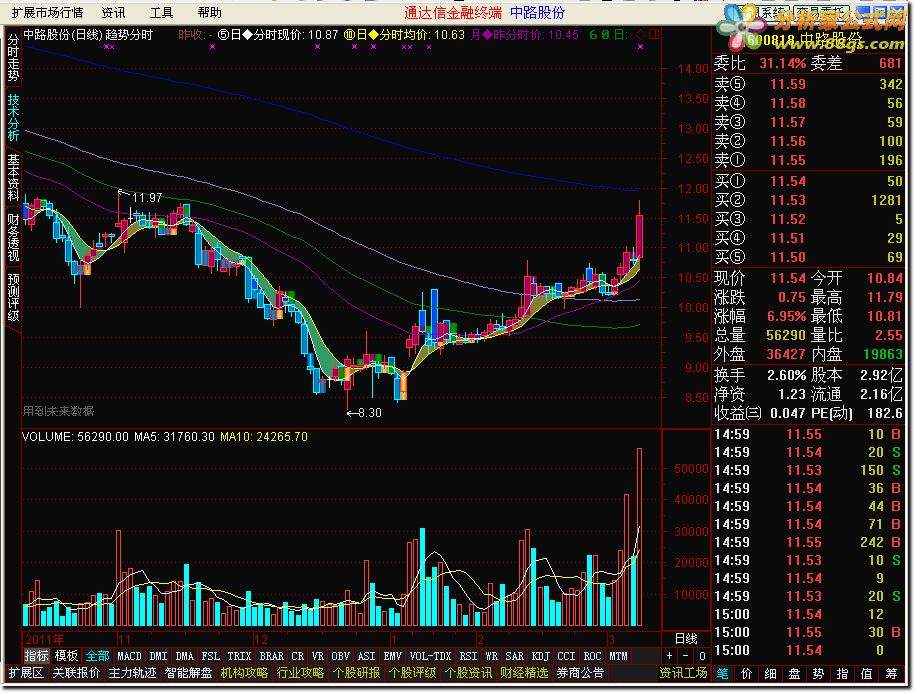Screen dimensions: 916x693
Task: Click the red square icon in chart header
Action: [x=654, y=35]
